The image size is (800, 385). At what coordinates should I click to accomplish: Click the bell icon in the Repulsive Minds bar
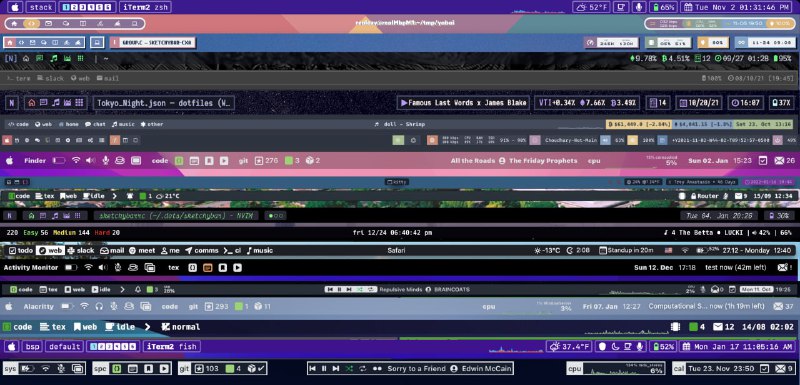(138, 289)
